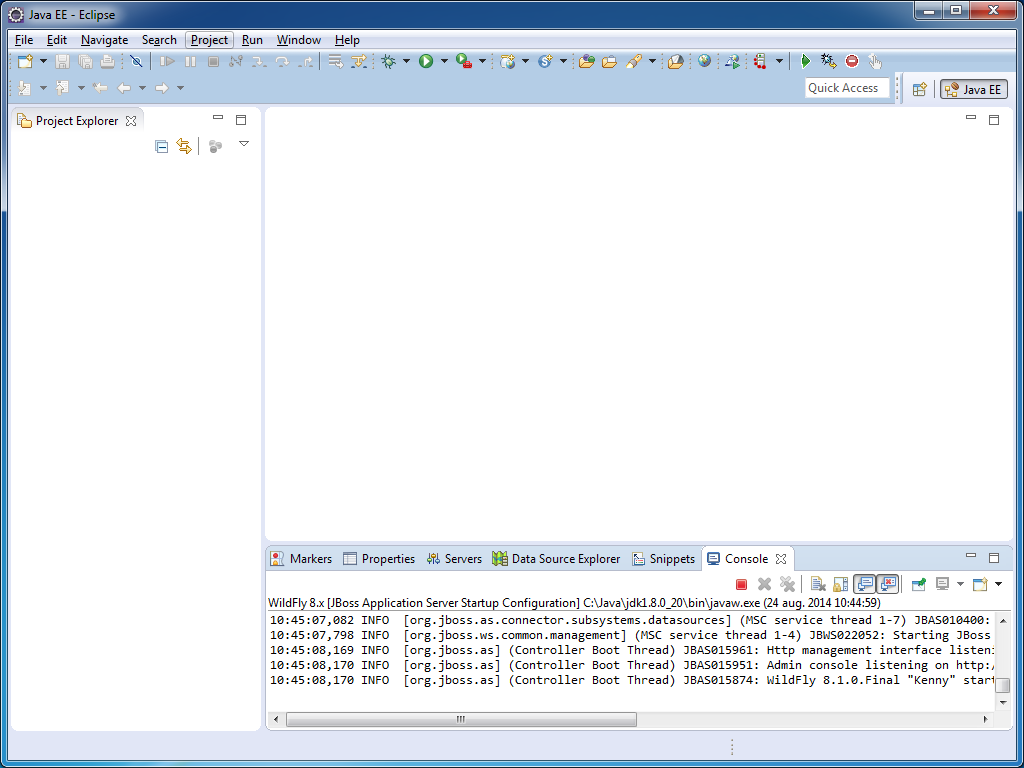Open the Navigate menu

(x=104, y=40)
